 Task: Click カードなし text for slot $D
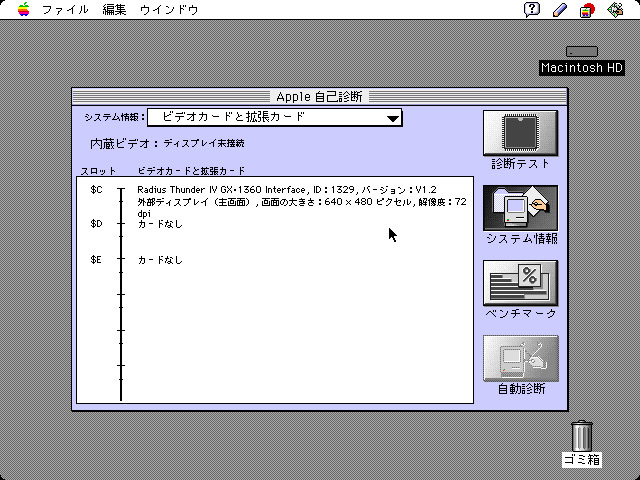click(x=160, y=224)
